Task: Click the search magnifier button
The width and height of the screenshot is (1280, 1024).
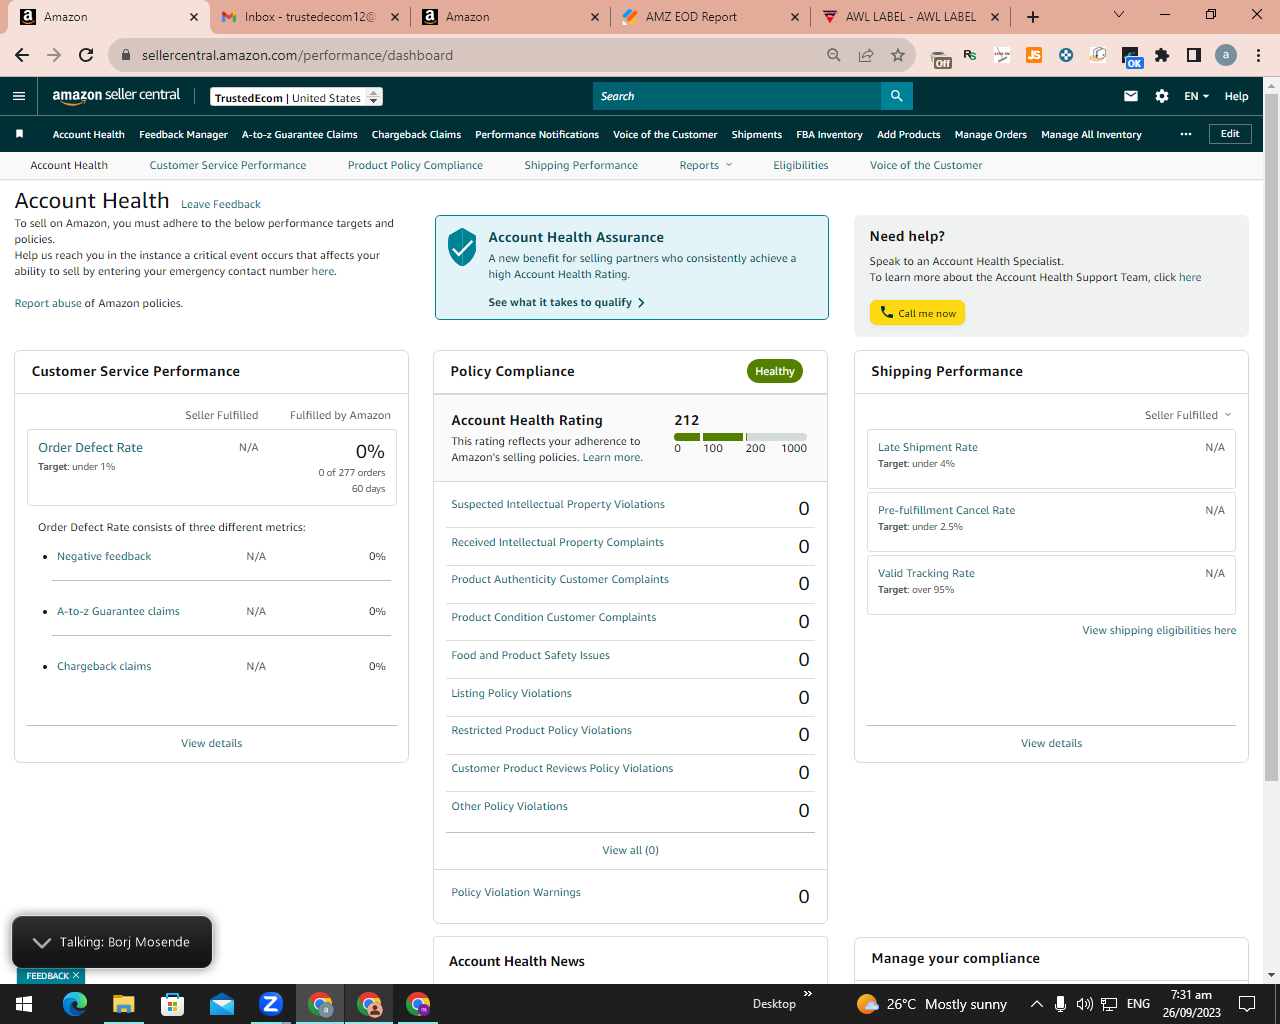Action: [897, 96]
